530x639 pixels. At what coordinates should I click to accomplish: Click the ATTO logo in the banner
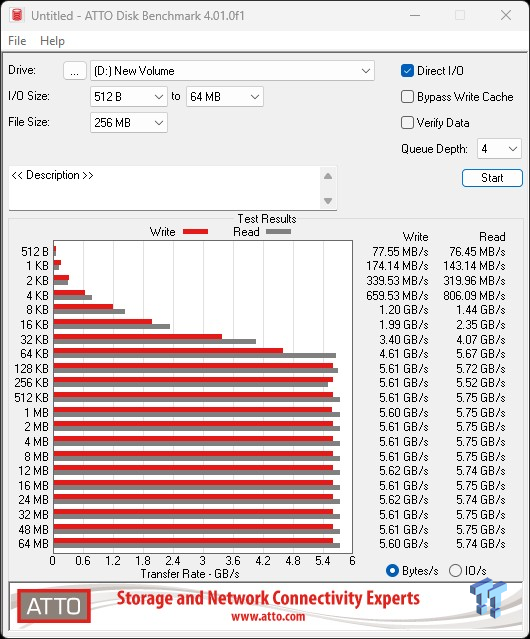pos(54,606)
